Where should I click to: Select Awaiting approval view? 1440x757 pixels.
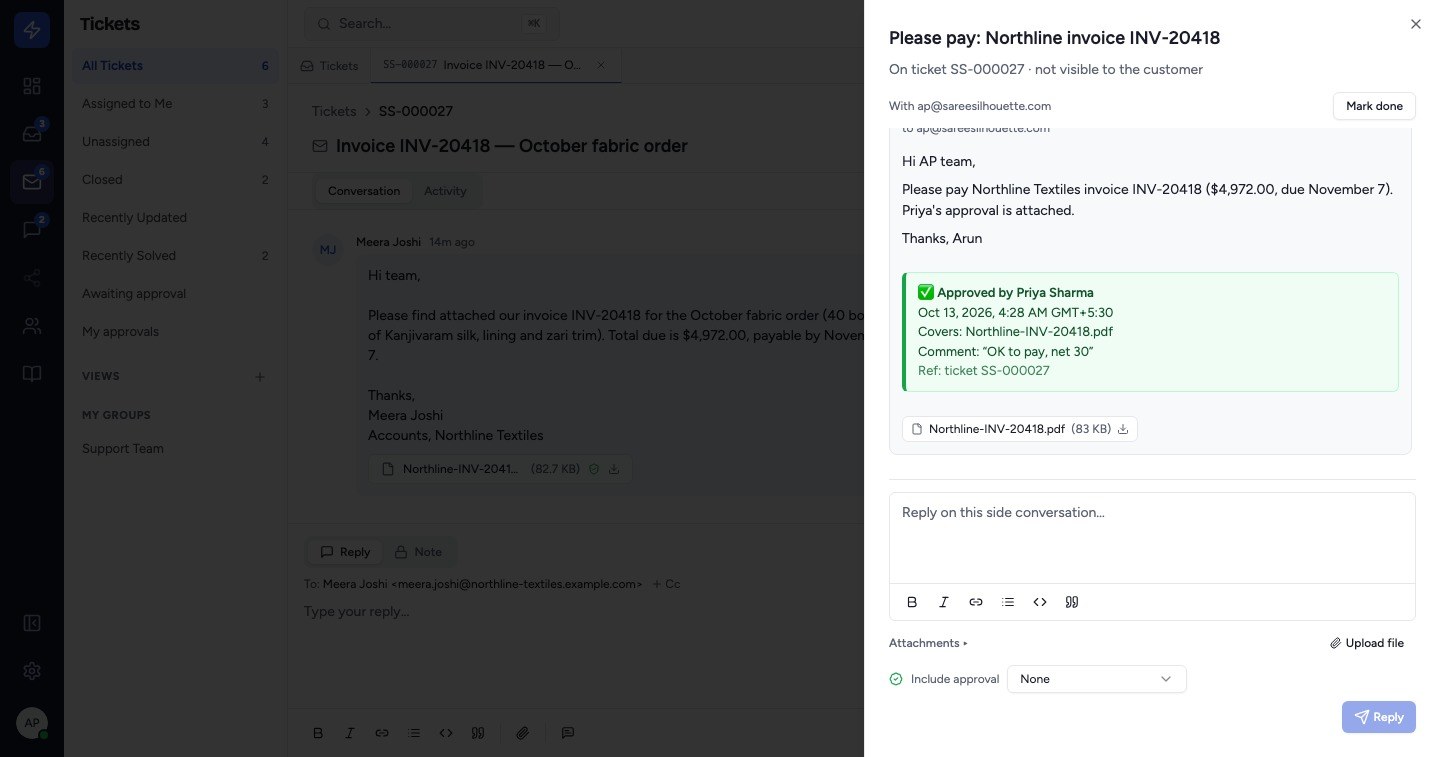tap(175, 294)
